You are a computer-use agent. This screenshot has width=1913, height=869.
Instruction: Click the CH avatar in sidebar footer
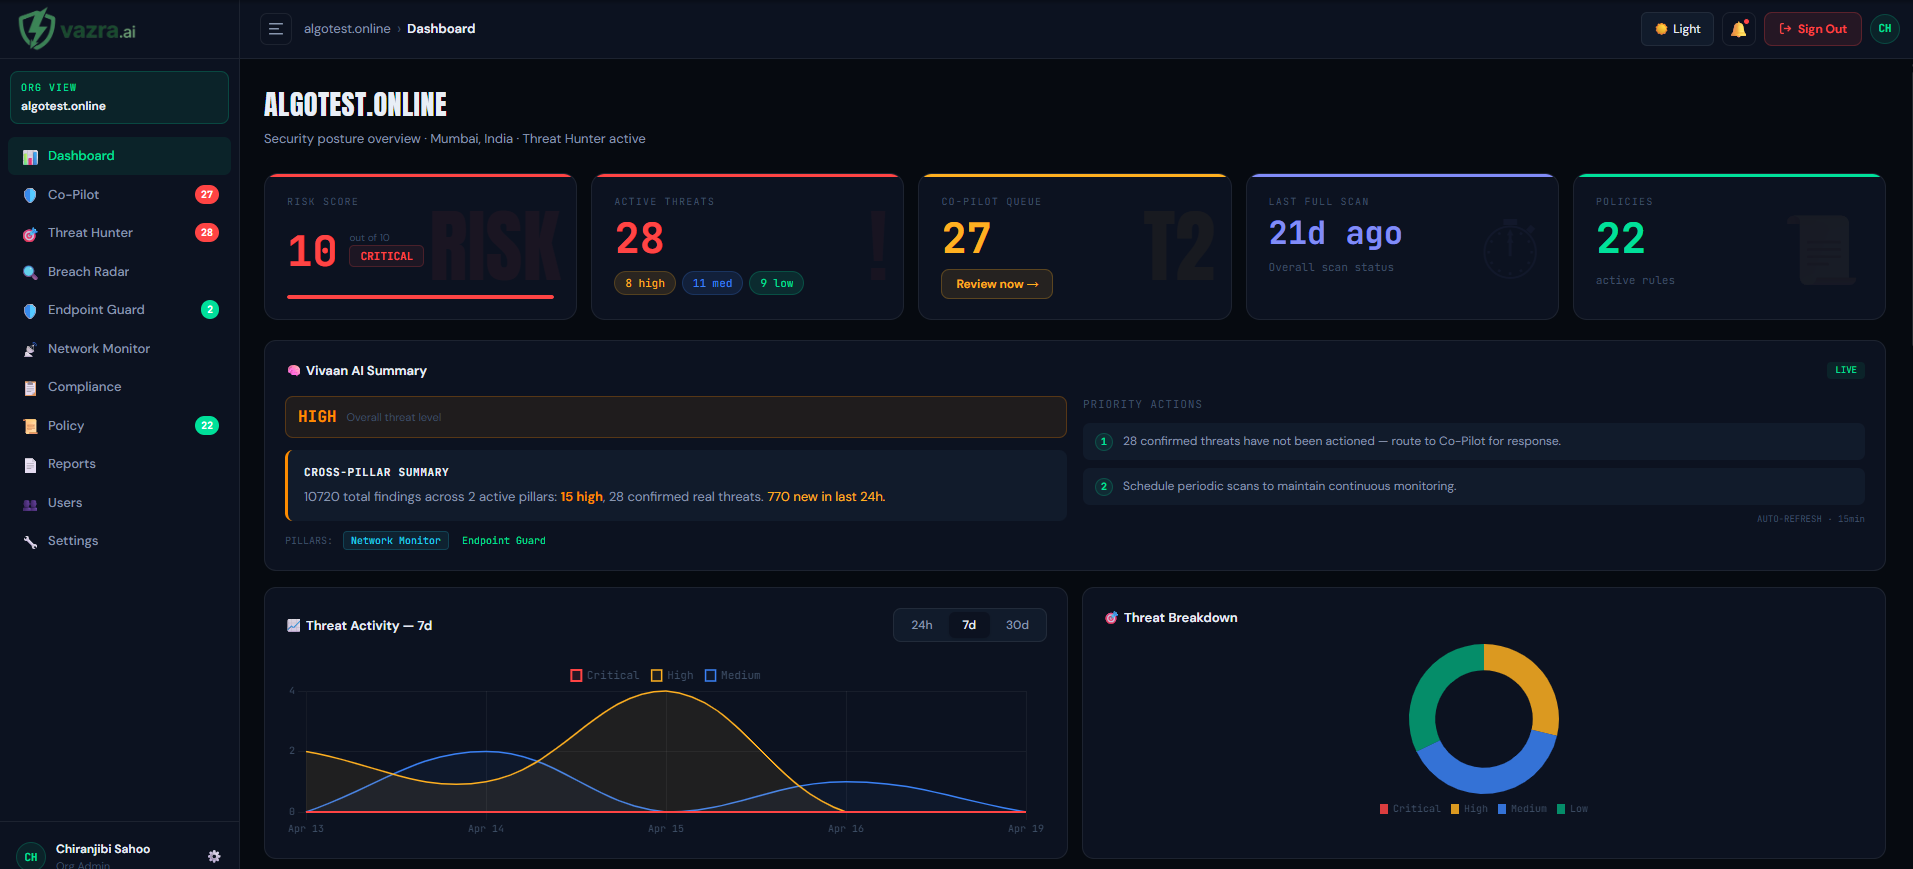(31, 856)
